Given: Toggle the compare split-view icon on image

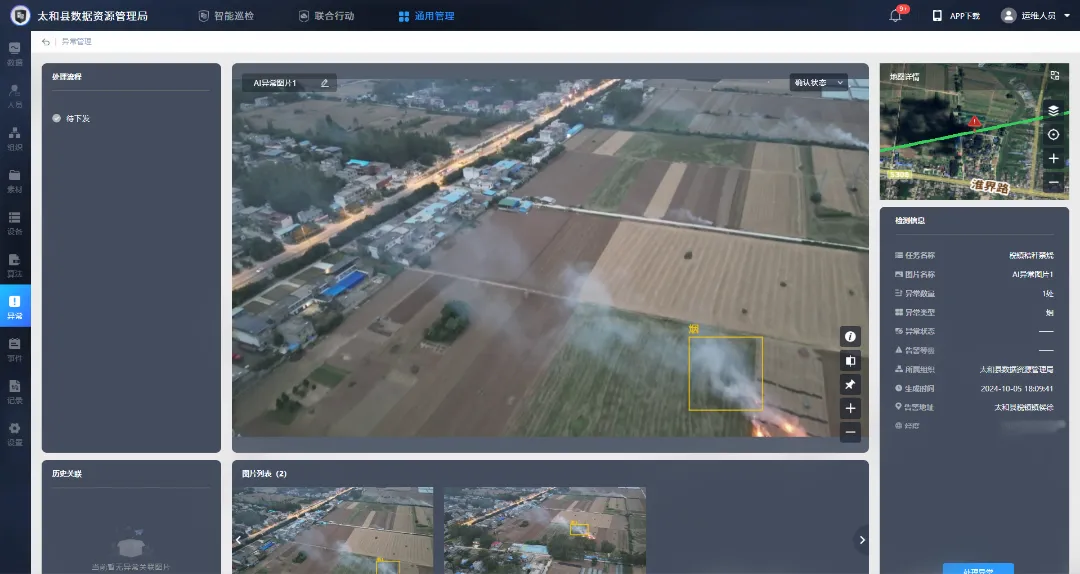Looking at the screenshot, I should click(x=851, y=361).
